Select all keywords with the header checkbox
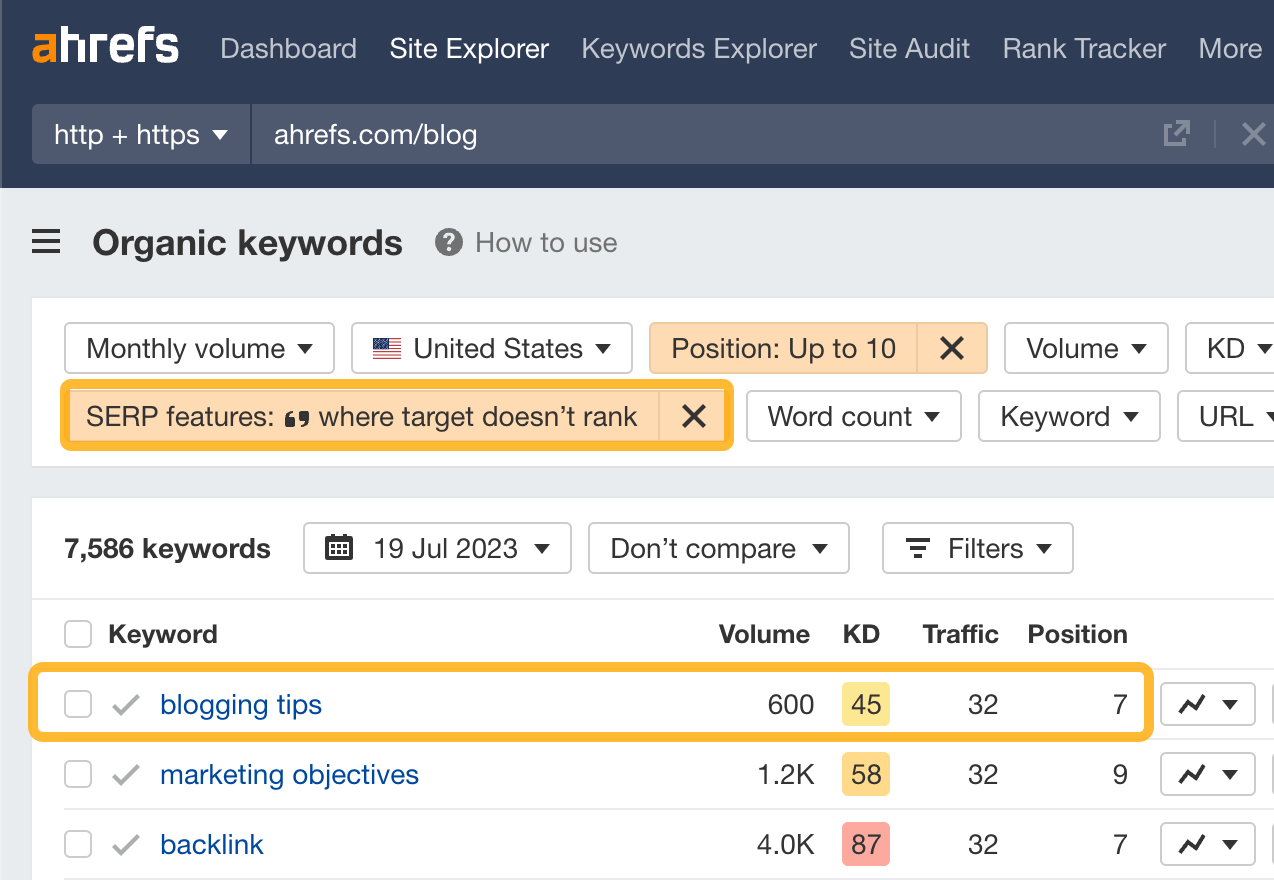Screen dimensions: 1274x880 [77, 633]
